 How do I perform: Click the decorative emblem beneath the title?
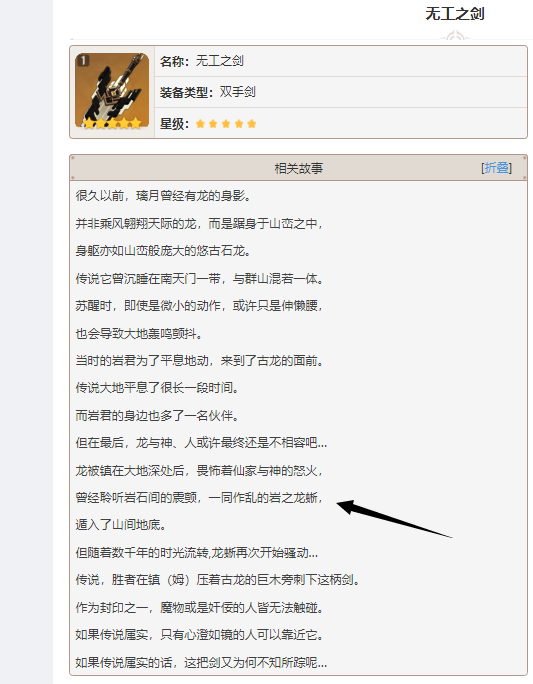click(x=455, y=36)
